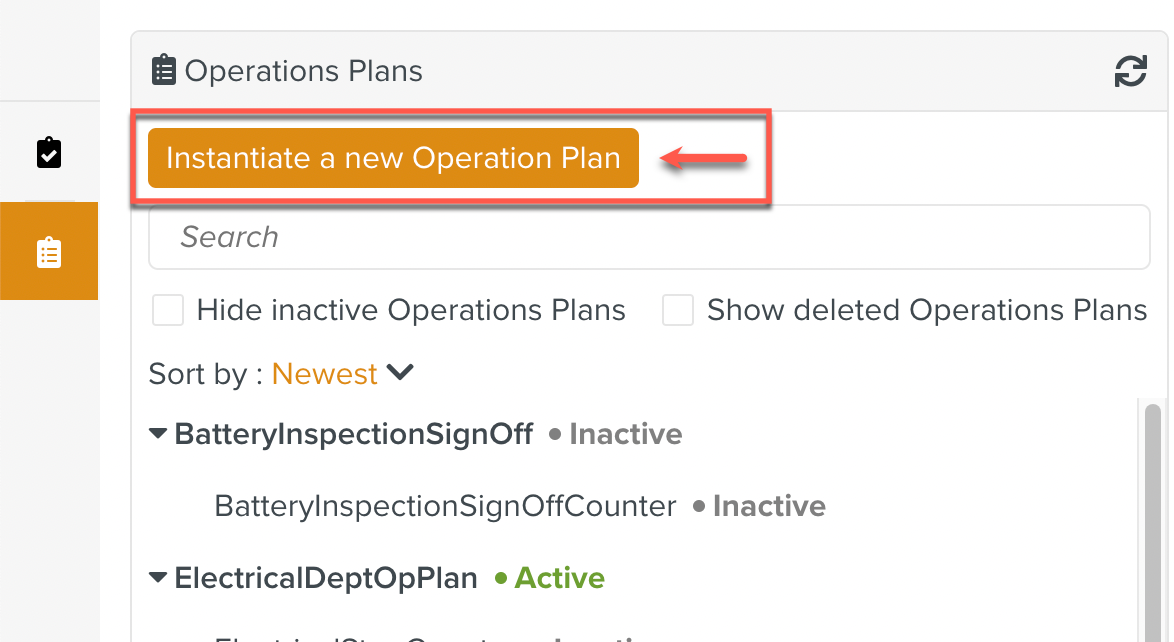
Task: Click the Inactive label beside BatteryInspectionSignOffCounter
Action: coord(768,506)
